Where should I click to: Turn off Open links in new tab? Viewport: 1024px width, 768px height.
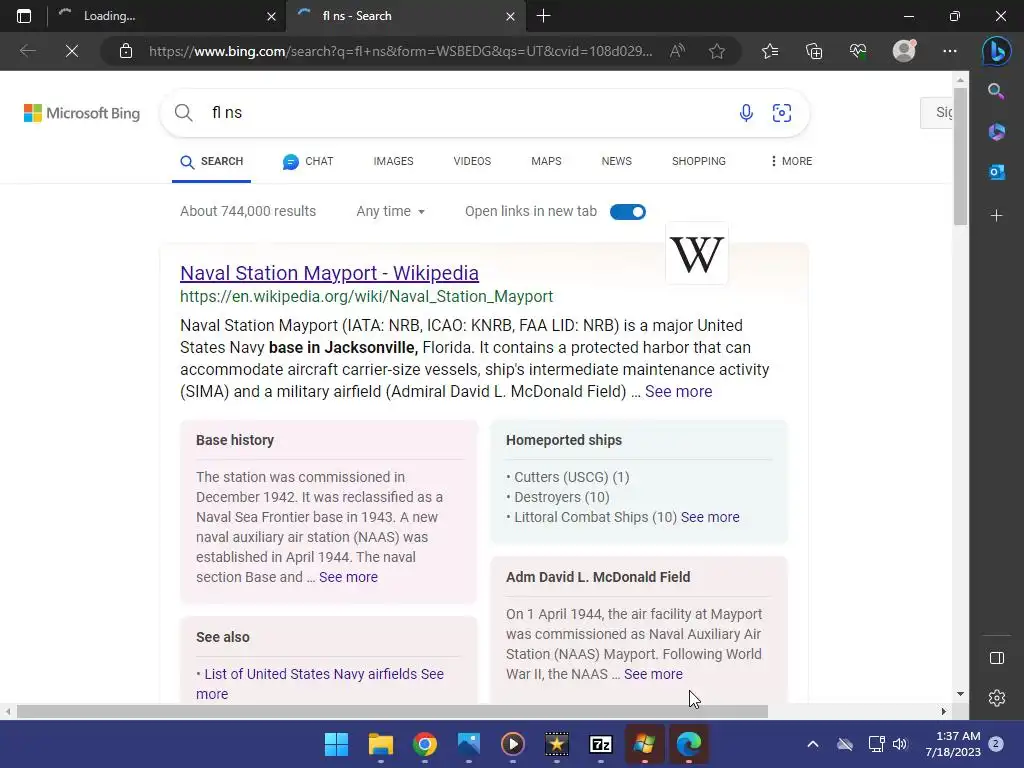click(x=628, y=212)
